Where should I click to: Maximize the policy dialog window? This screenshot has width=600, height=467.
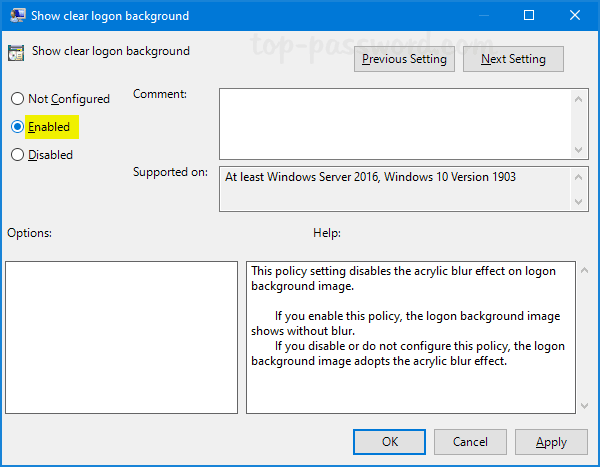[528, 16]
